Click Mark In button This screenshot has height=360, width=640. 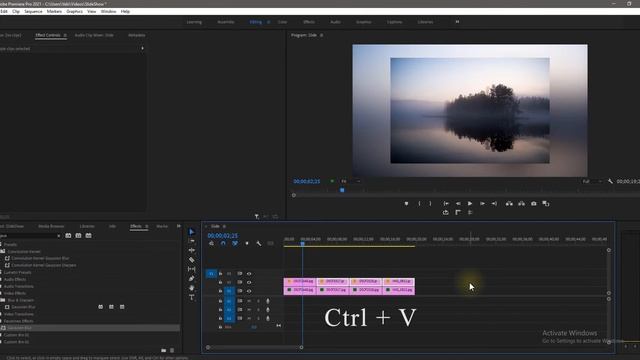pos(419,204)
